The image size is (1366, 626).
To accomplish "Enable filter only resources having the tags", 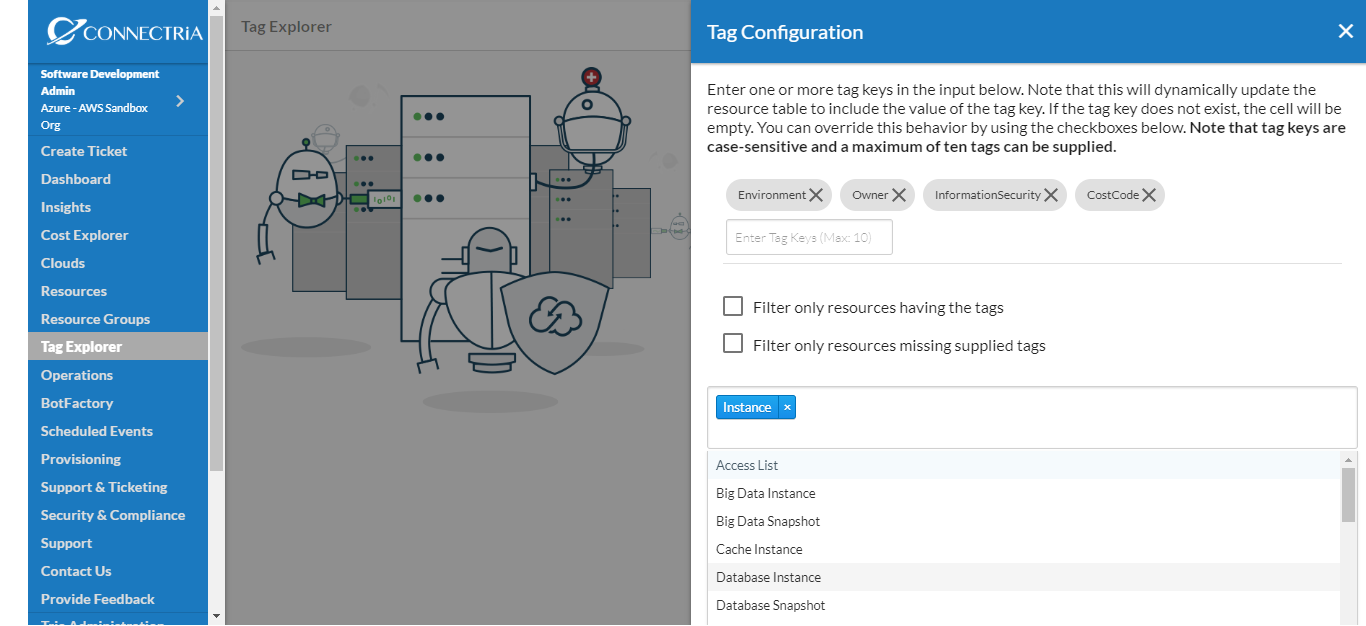I will (x=733, y=306).
